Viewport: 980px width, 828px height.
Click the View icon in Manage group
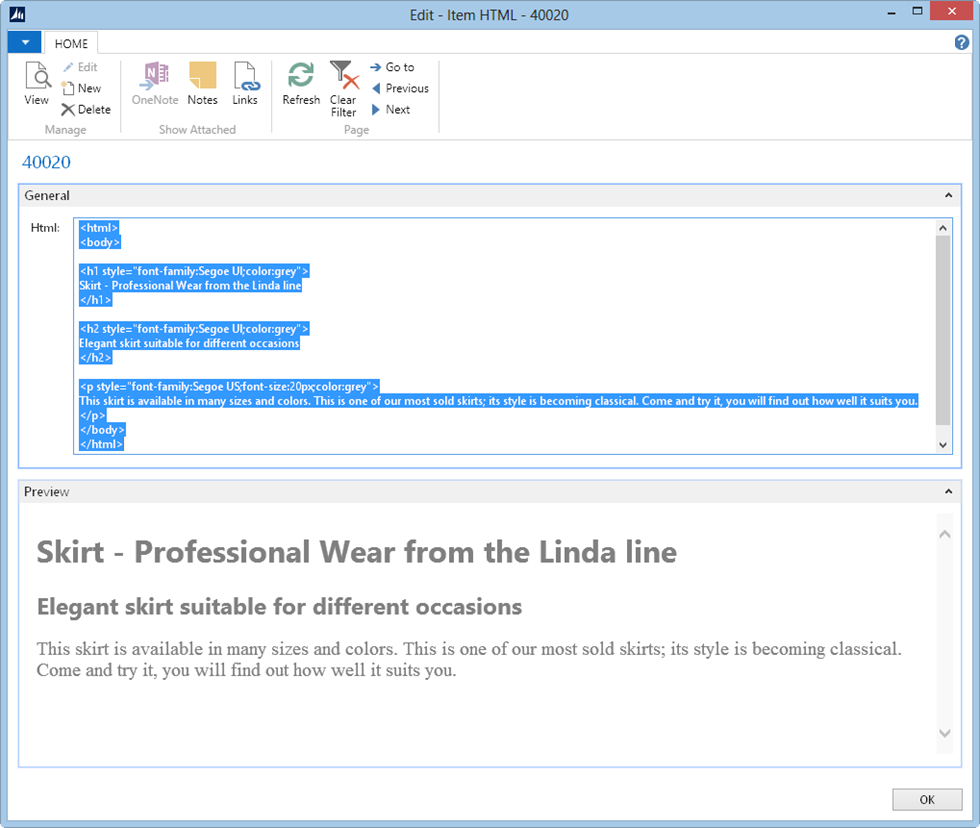pyautogui.click(x=37, y=84)
